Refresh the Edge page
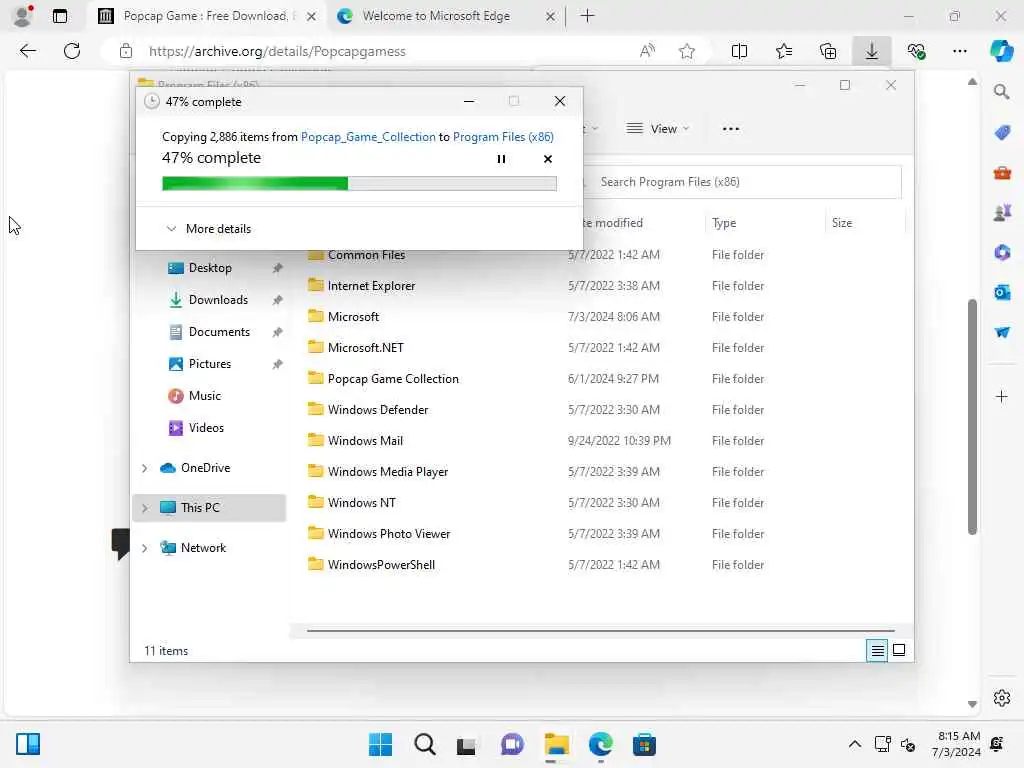Screen dimensions: 1024x768 [x=72, y=51]
